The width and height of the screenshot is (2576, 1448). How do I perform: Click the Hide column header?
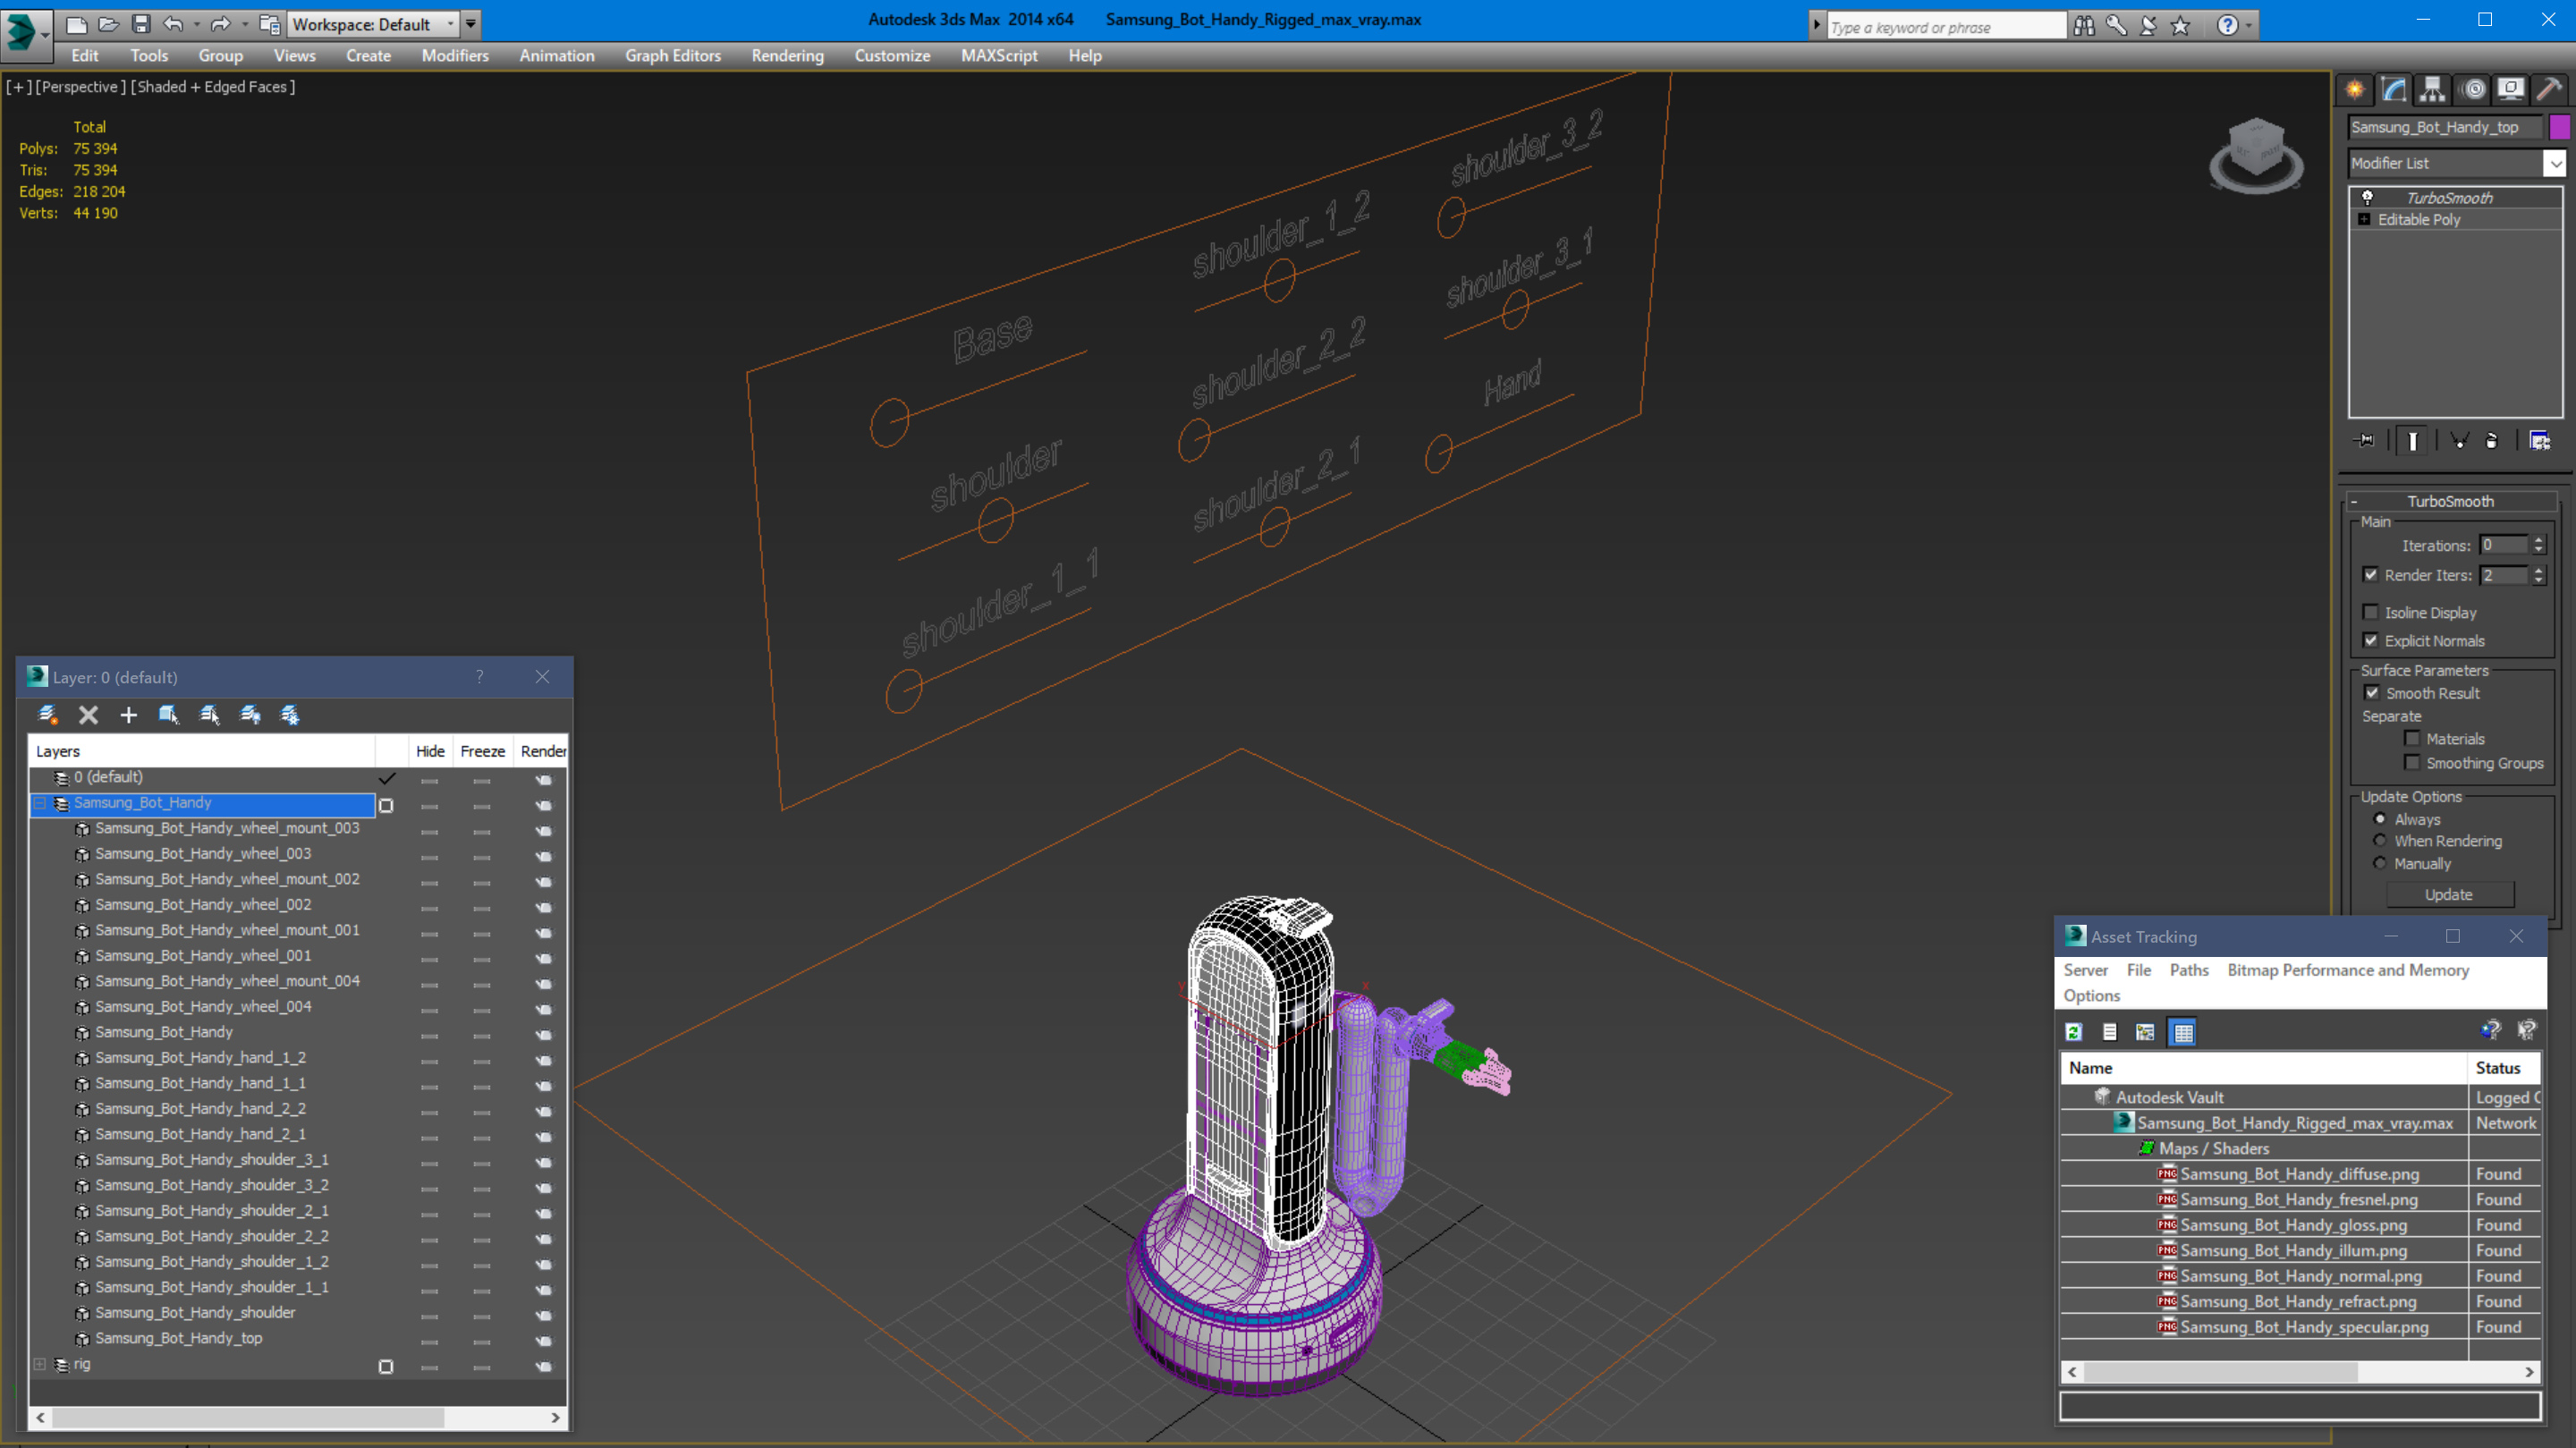coord(430,751)
